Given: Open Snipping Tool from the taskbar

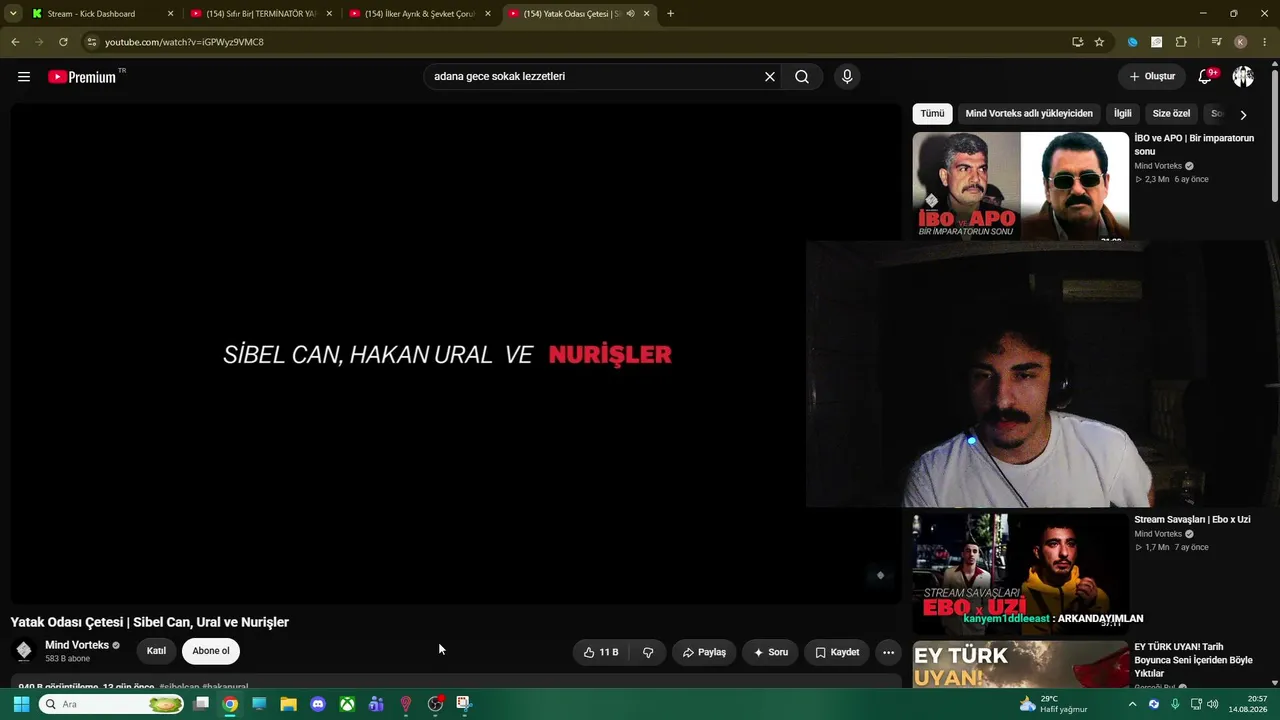Looking at the screenshot, I should coord(464,704).
